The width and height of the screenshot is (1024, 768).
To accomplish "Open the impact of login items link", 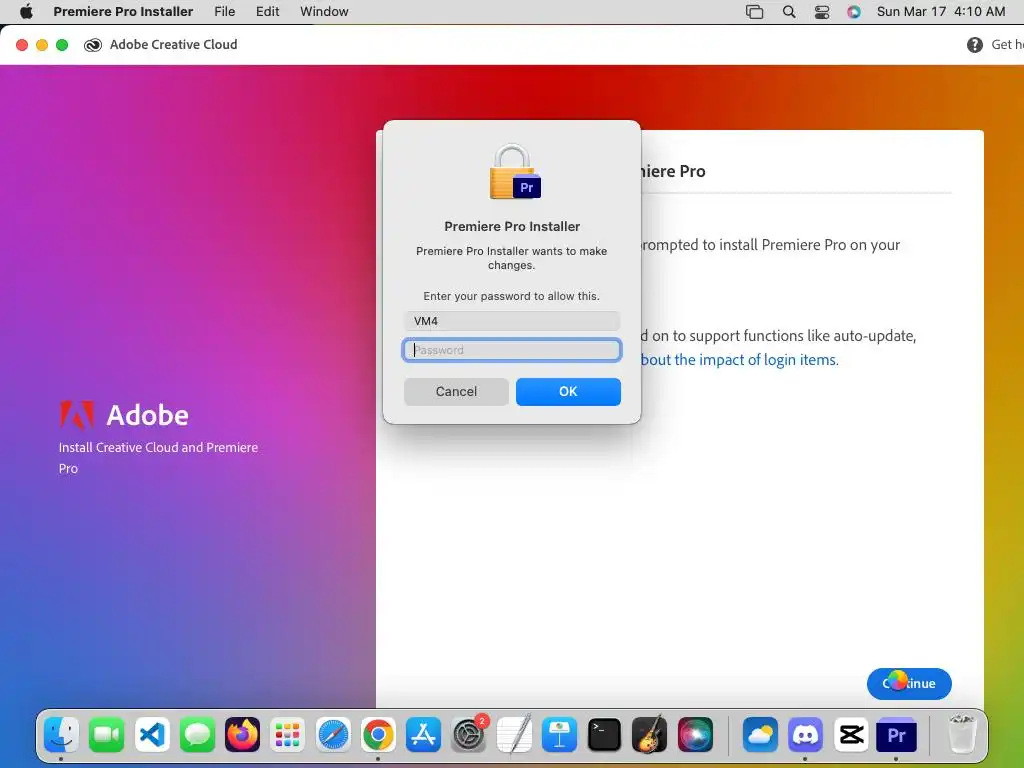I will coord(739,360).
